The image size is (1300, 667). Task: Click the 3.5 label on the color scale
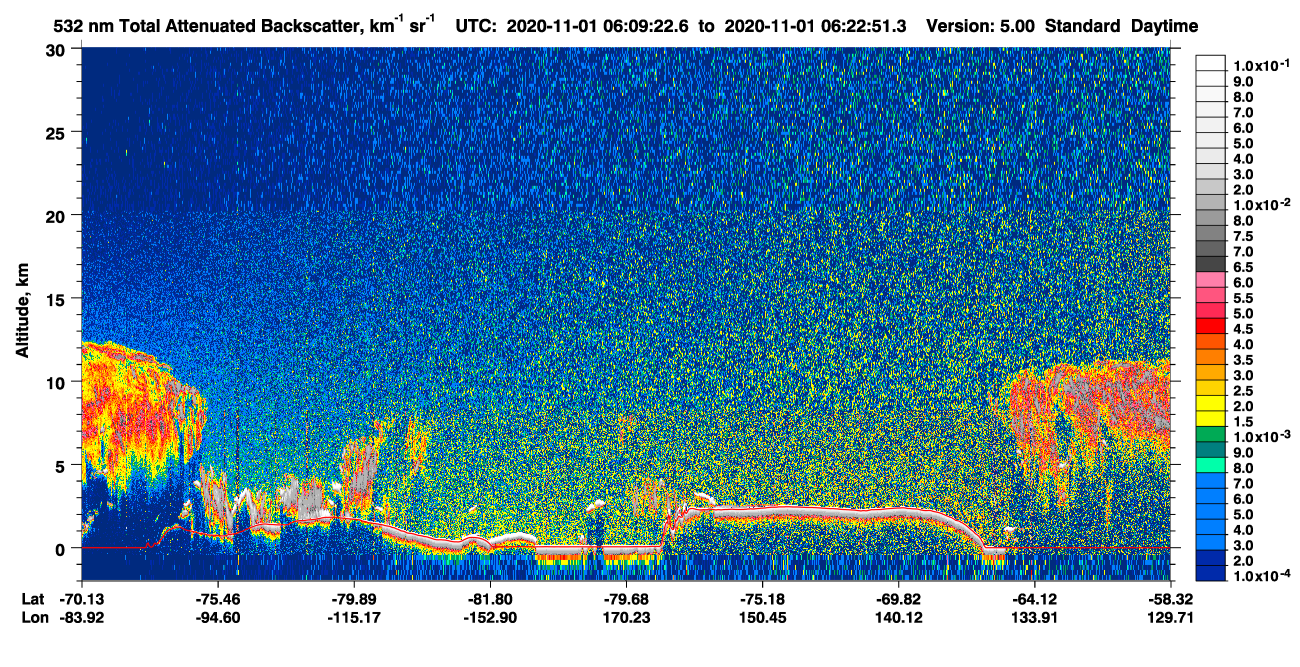[1242, 359]
